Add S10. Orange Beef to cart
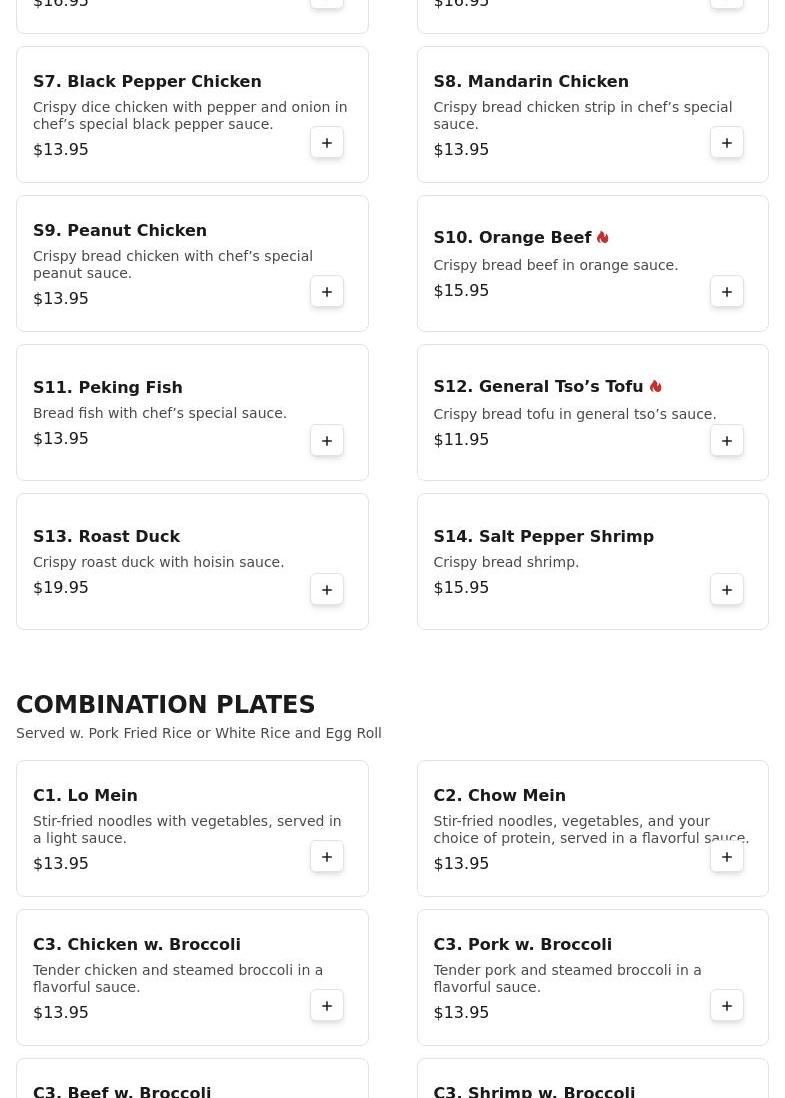This screenshot has height=1098, width=785. click(727, 292)
